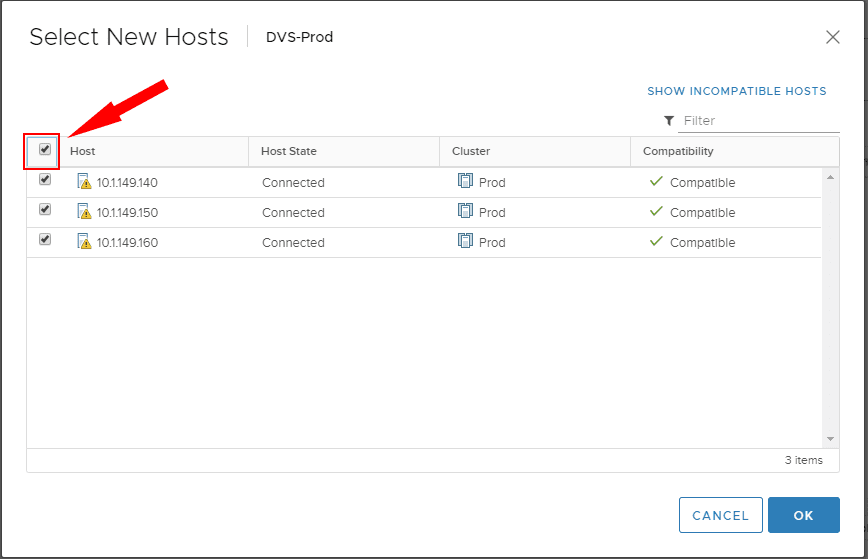This screenshot has height=559, width=868.
Task: Click Prod cluster text in 10.1.149.160 row
Action: pos(492,242)
